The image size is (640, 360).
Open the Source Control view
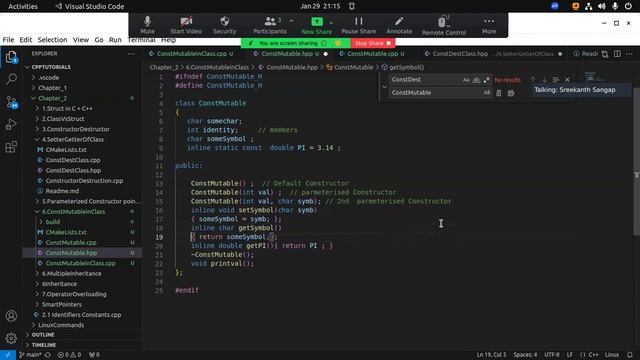point(11,102)
